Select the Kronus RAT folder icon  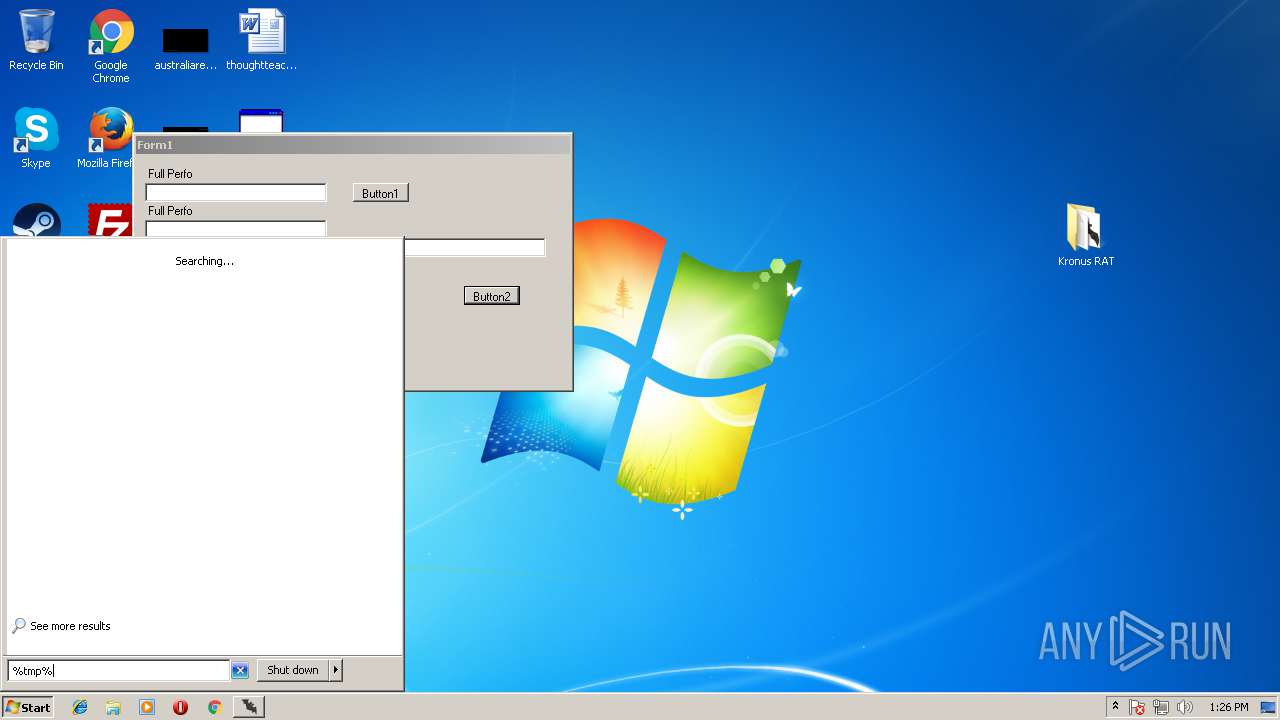pos(1085,235)
